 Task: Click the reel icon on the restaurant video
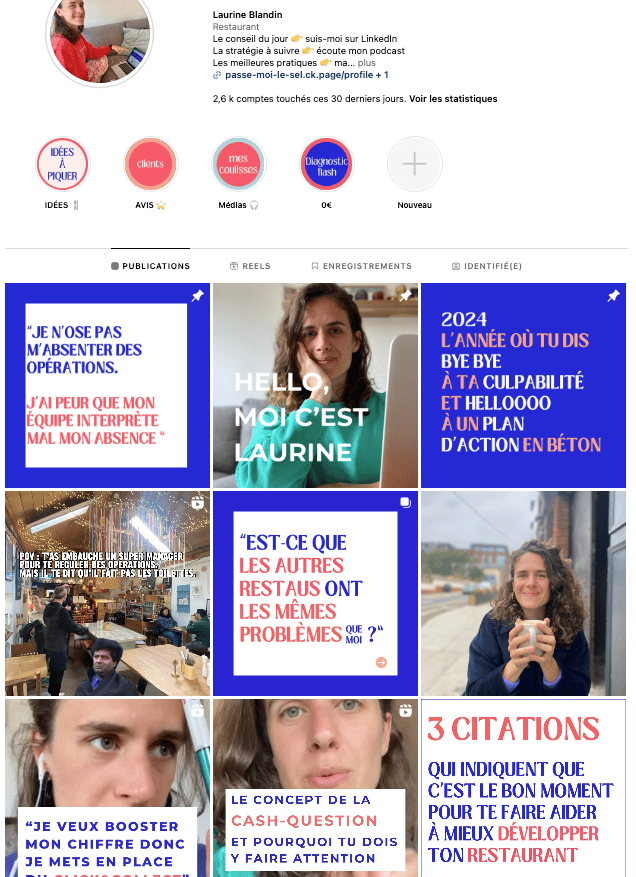pos(197,503)
